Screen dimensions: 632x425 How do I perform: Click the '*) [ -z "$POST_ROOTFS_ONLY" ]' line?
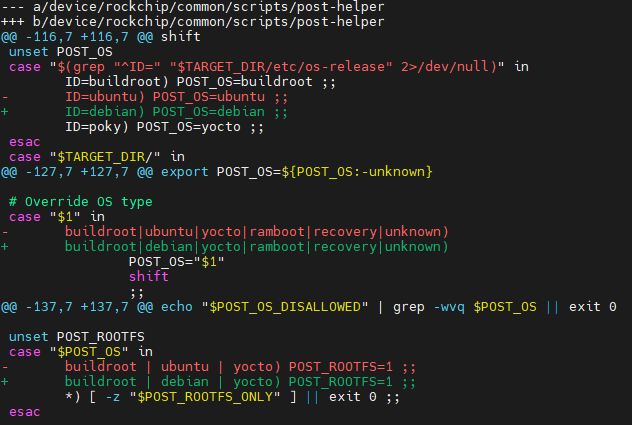tap(233, 397)
